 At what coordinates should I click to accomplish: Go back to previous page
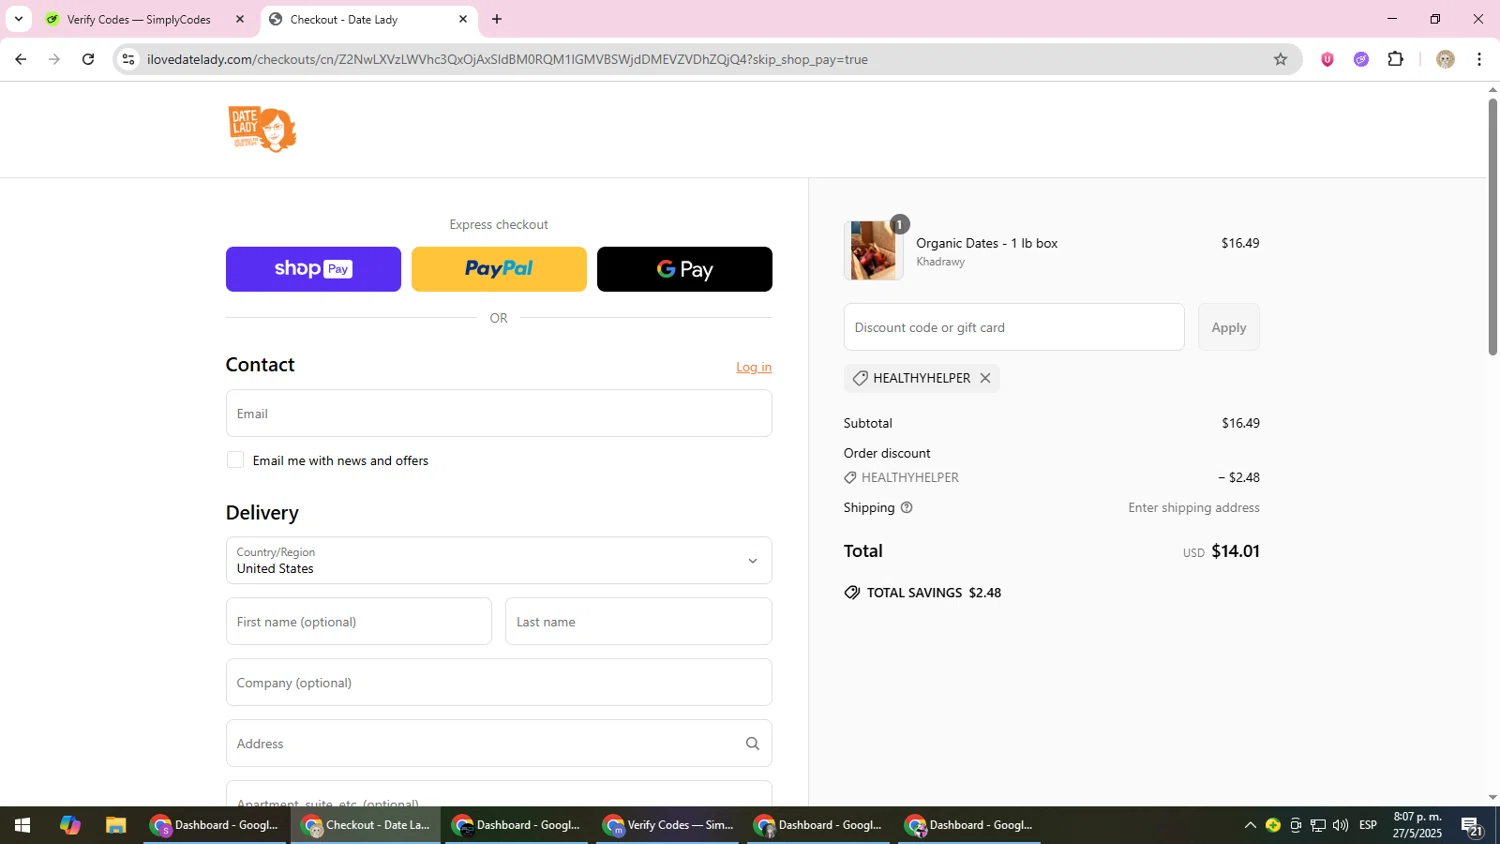click(21, 59)
